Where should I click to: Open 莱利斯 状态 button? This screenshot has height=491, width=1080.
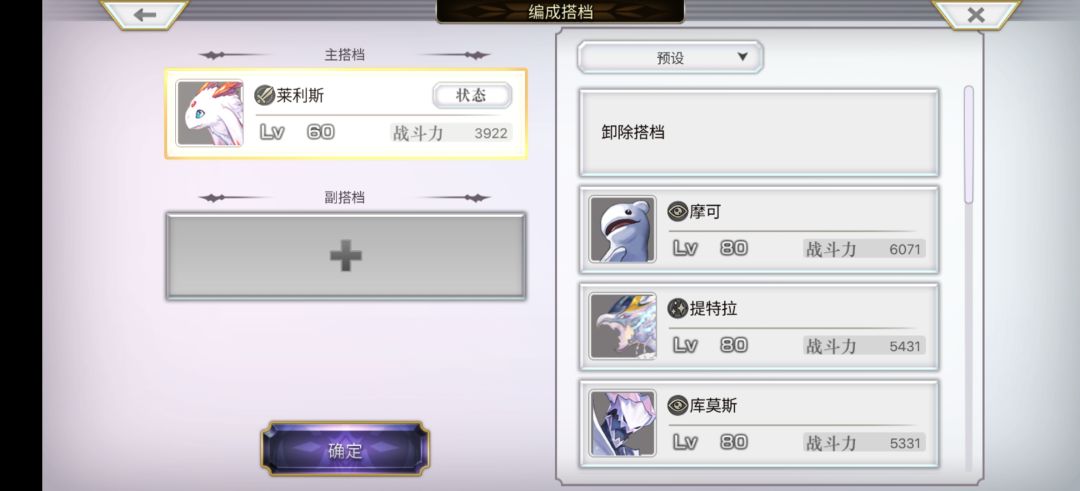472,95
